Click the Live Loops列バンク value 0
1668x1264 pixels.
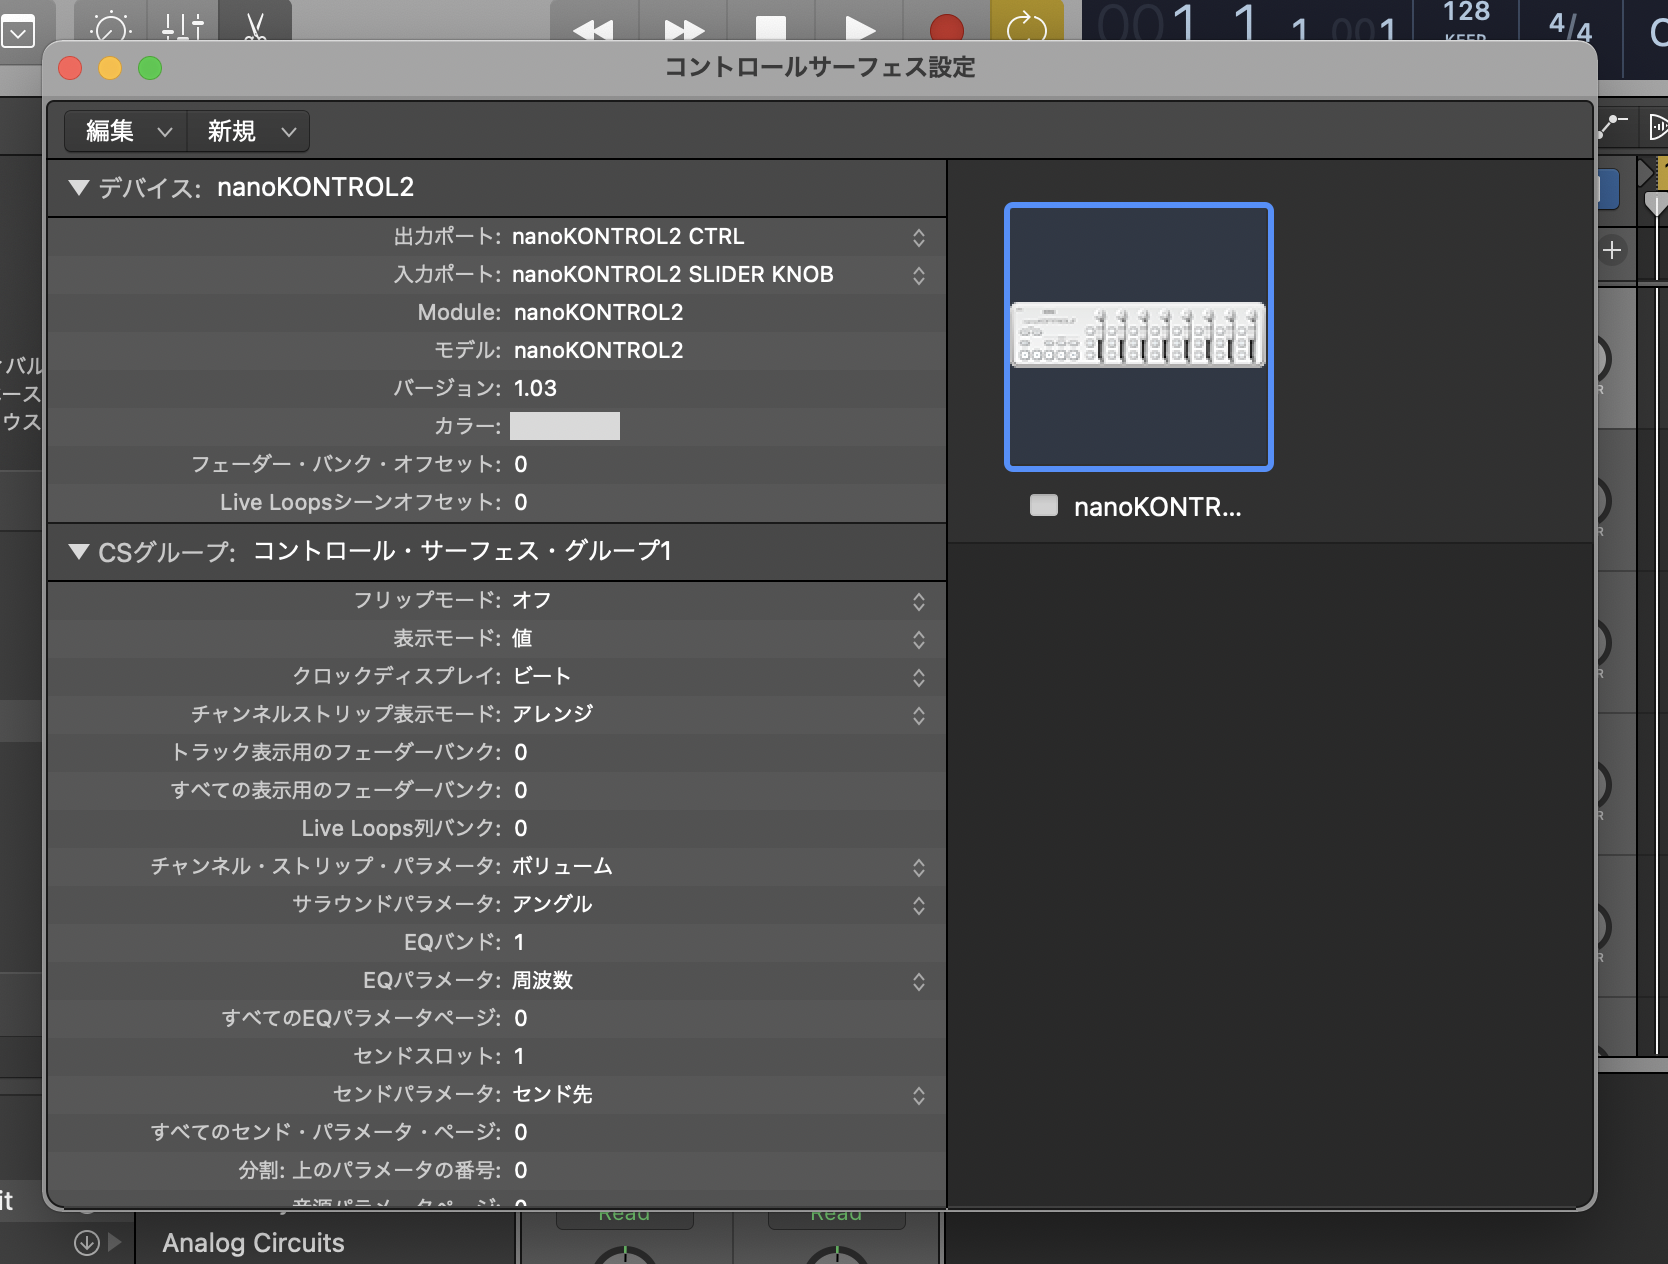[520, 828]
